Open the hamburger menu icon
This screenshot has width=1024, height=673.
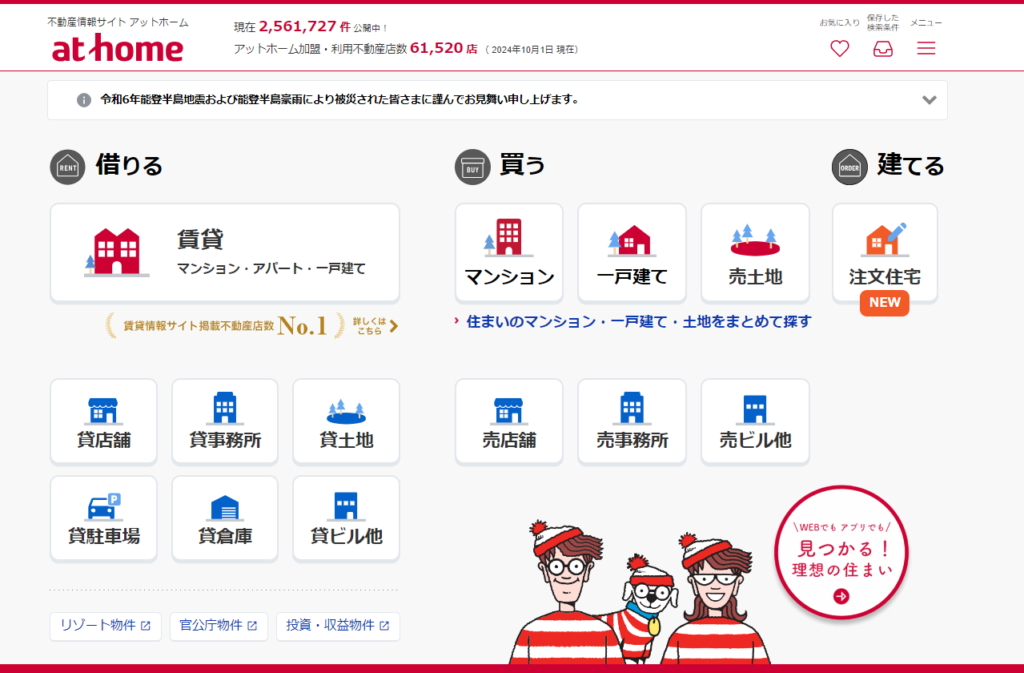926,48
